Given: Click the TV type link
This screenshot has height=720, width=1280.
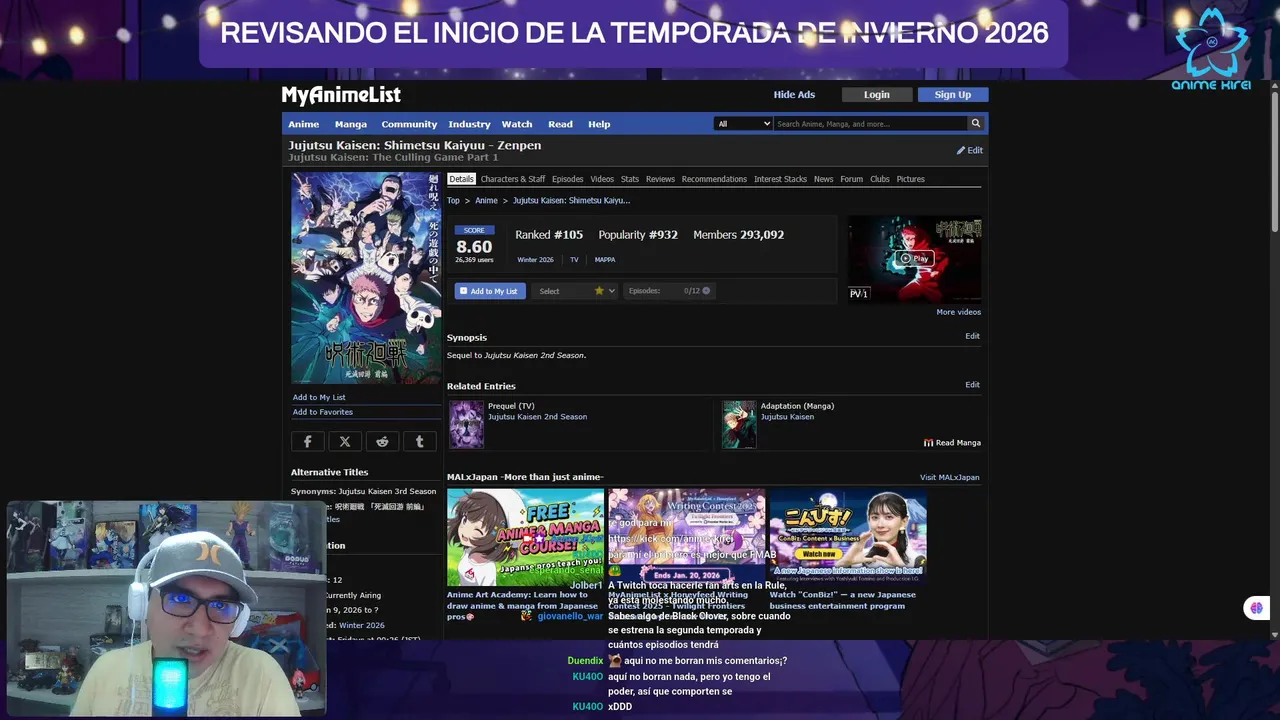Looking at the screenshot, I should [x=574, y=260].
